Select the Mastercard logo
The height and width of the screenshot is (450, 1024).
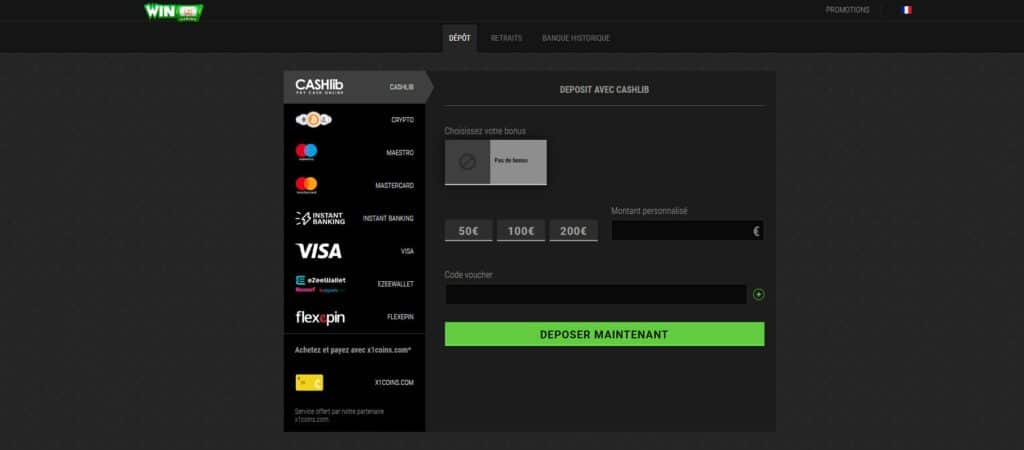(x=306, y=185)
